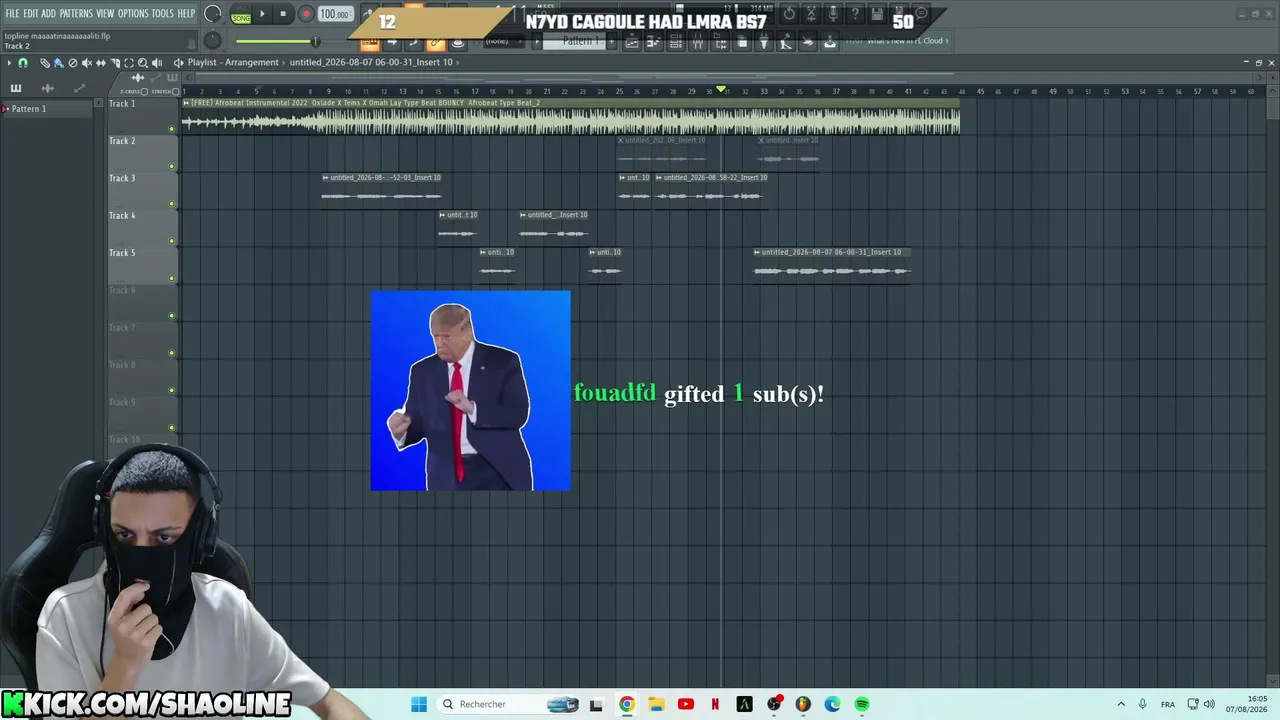Select the playlist Slip tool
This screenshot has height=720, width=1280.
(x=101, y=62)
